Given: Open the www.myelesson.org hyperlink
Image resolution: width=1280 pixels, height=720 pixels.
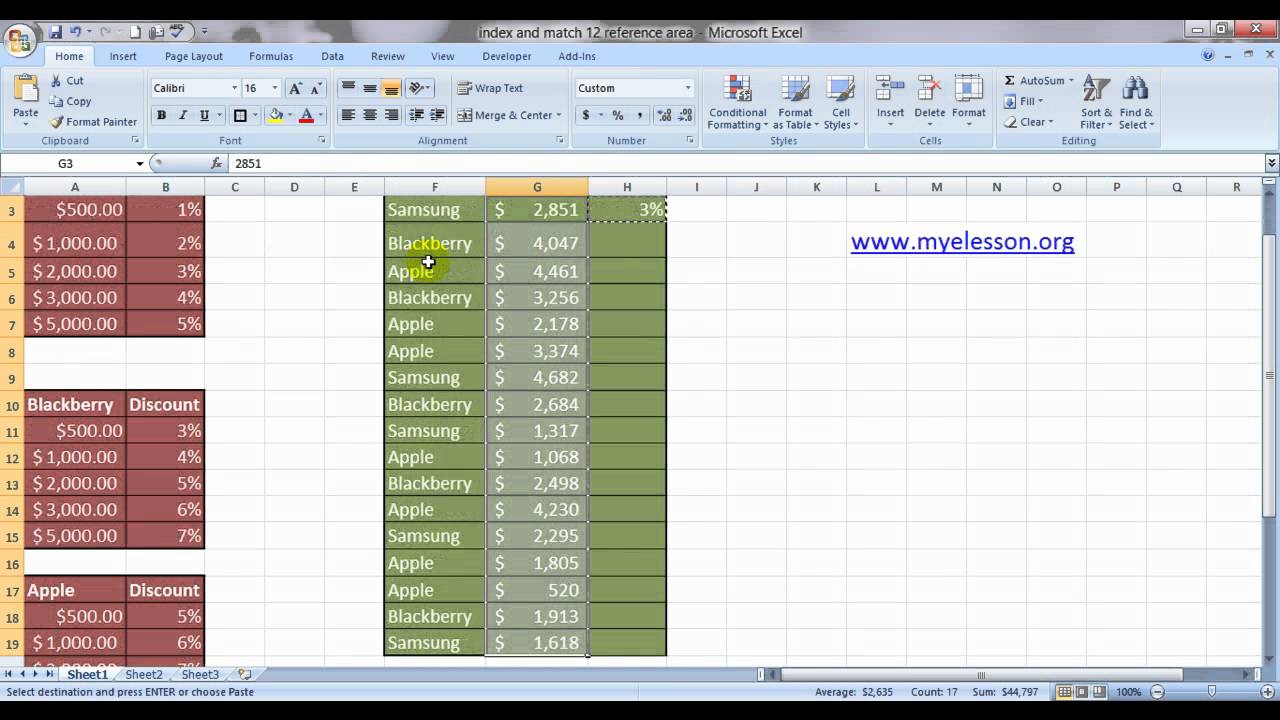Looking at the screenshot, I should 962,241.
